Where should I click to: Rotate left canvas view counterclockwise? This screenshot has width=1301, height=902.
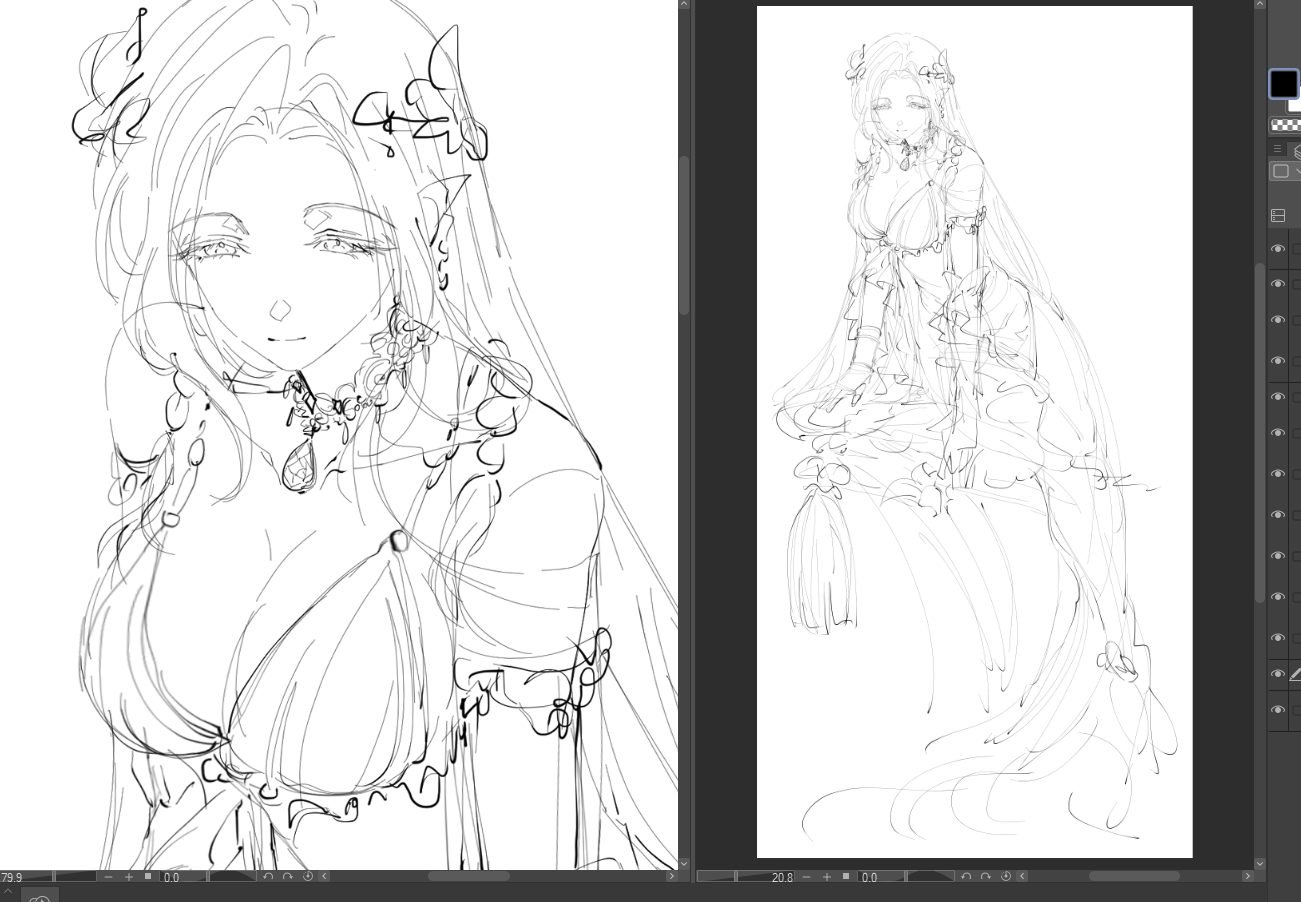point(267,877)
